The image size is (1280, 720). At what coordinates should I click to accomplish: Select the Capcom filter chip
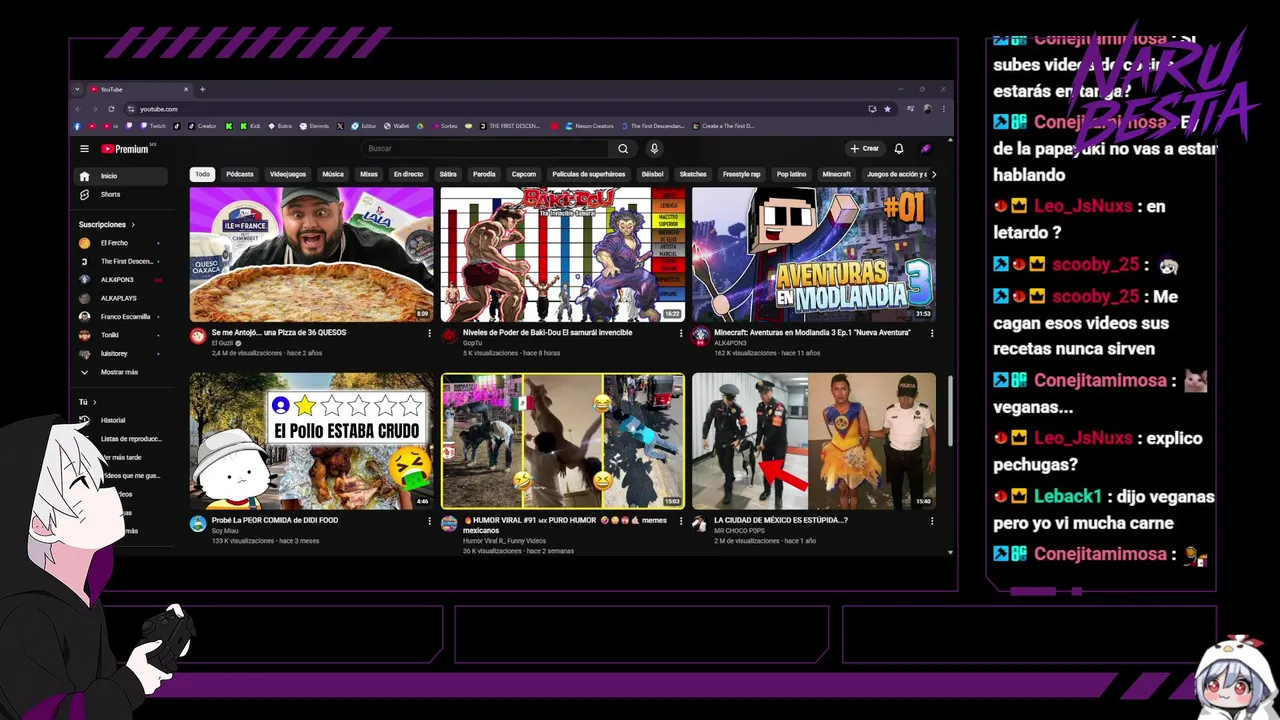524,174
